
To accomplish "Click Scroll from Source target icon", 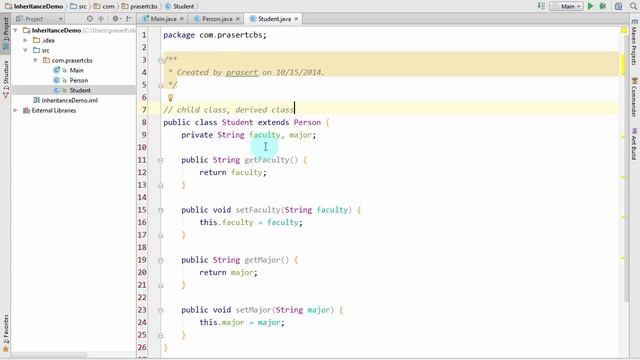I will point(90,19).
